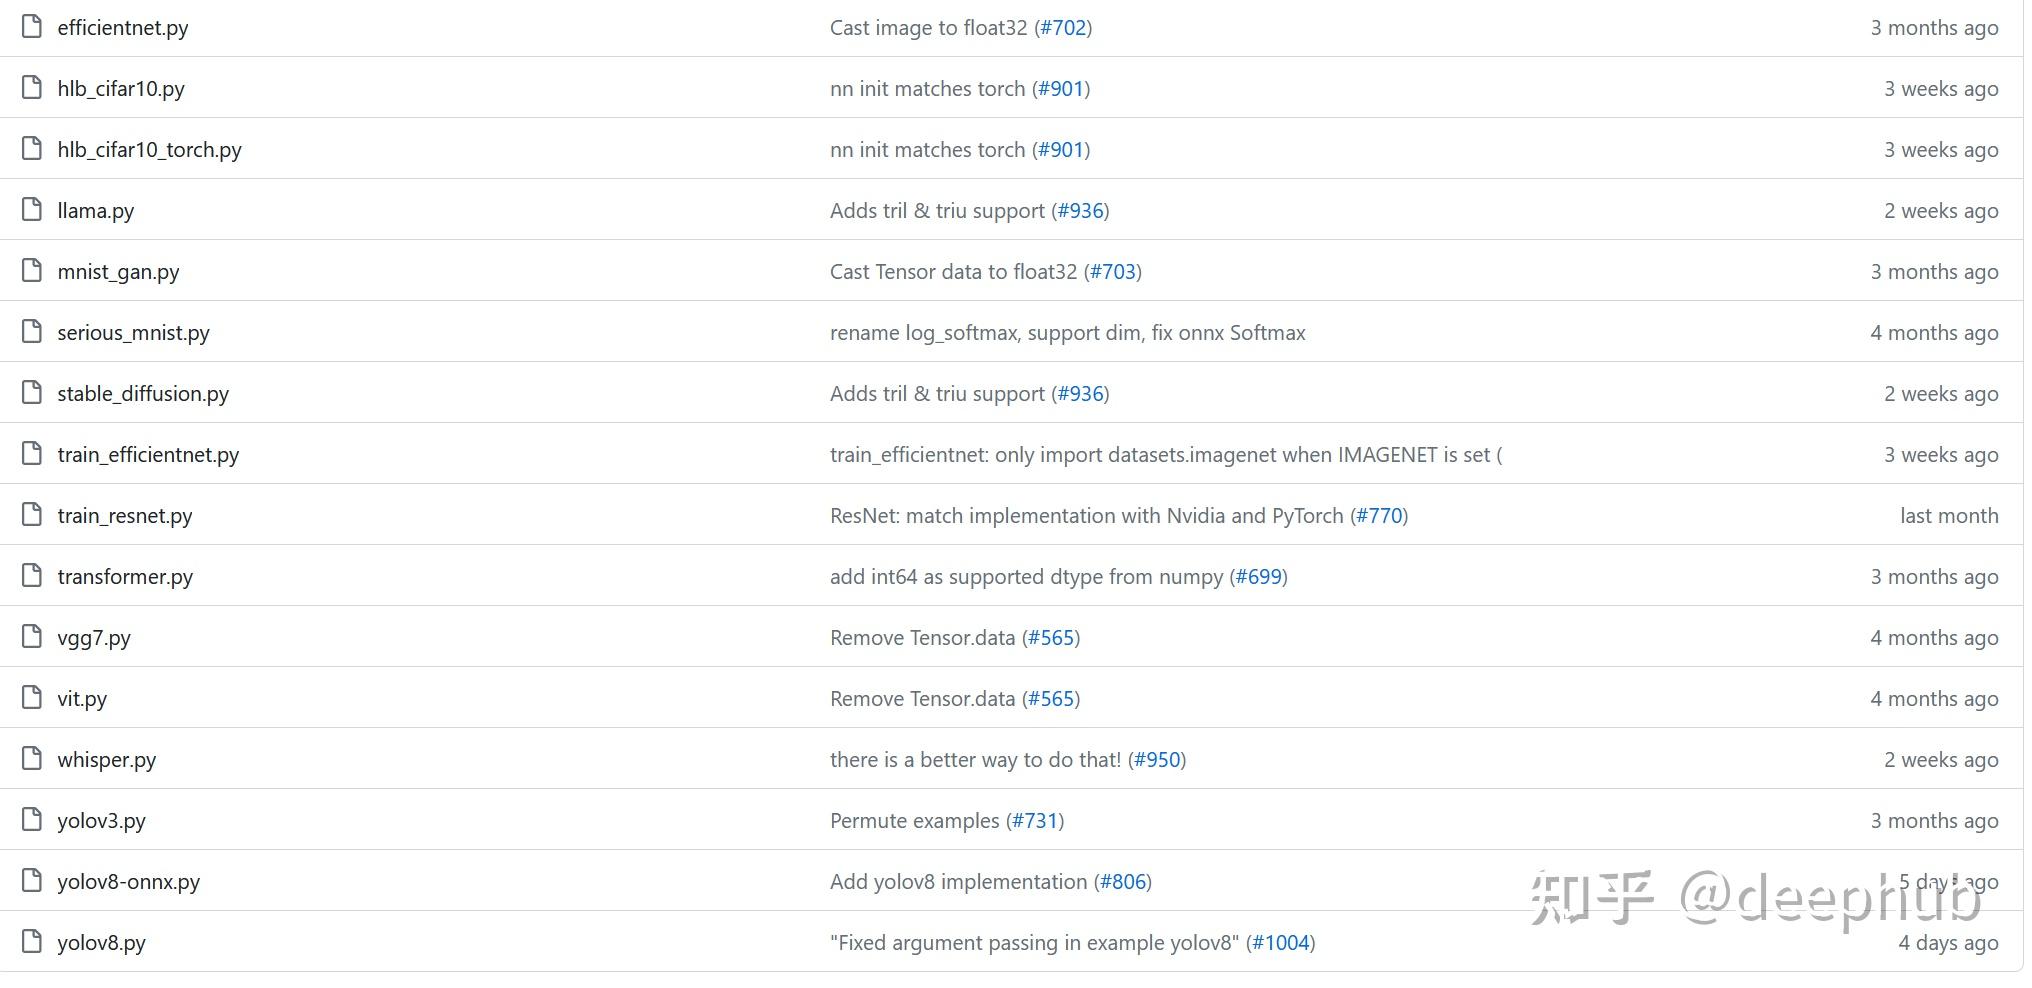Viewport: 2032px width, 988px height.
Task: Follow the #950 link on whisper.py row
Action: pos(1157,760)
